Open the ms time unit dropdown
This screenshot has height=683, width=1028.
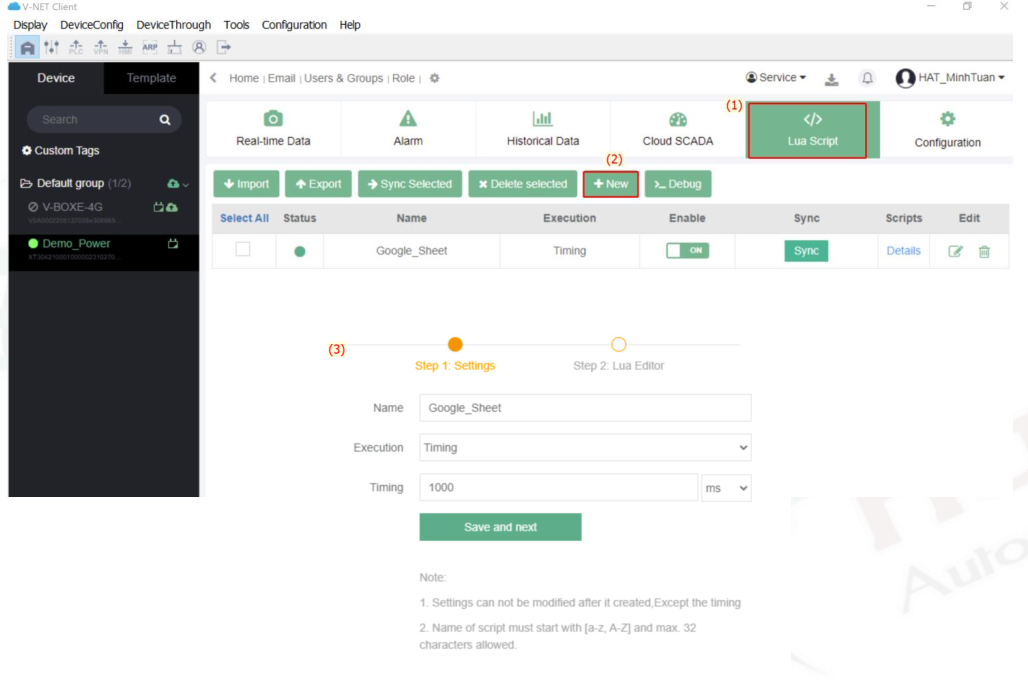click(727, 488)
